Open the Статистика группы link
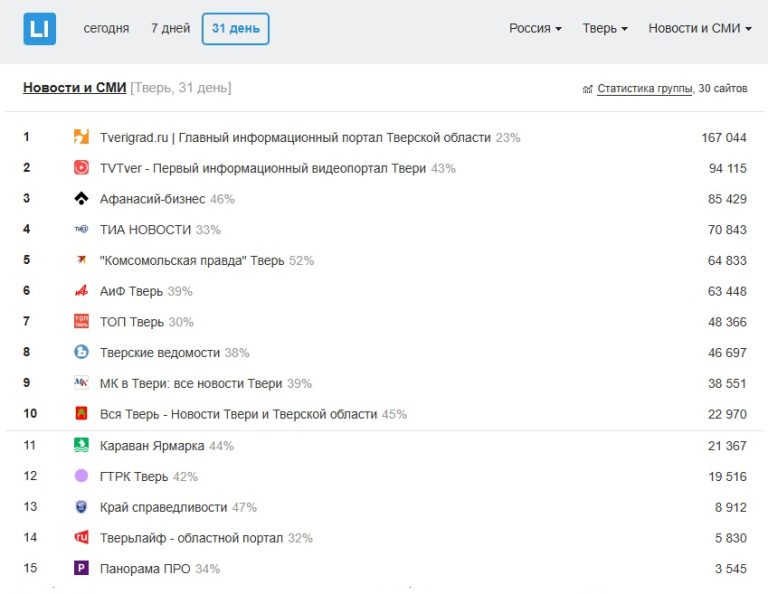 644,89
